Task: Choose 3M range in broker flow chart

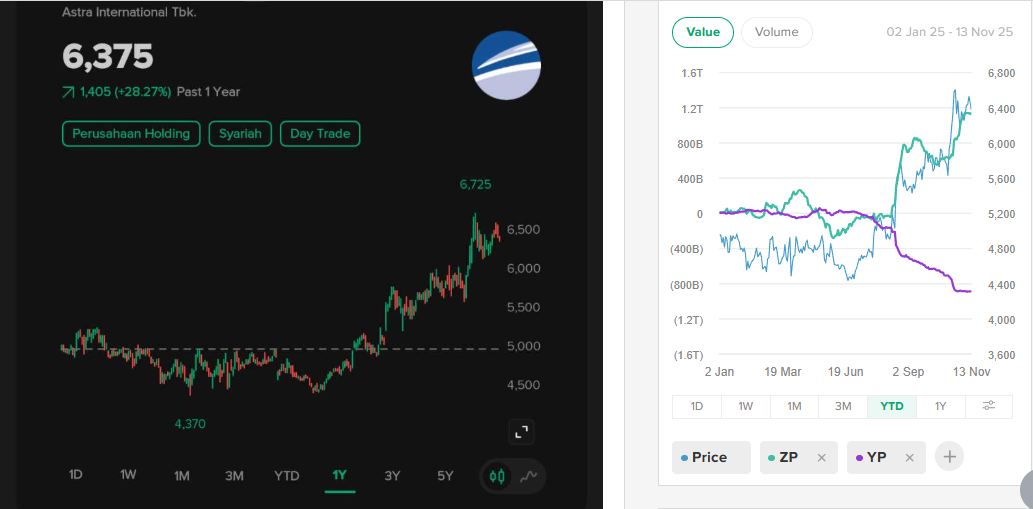Action: click(843, 406)
